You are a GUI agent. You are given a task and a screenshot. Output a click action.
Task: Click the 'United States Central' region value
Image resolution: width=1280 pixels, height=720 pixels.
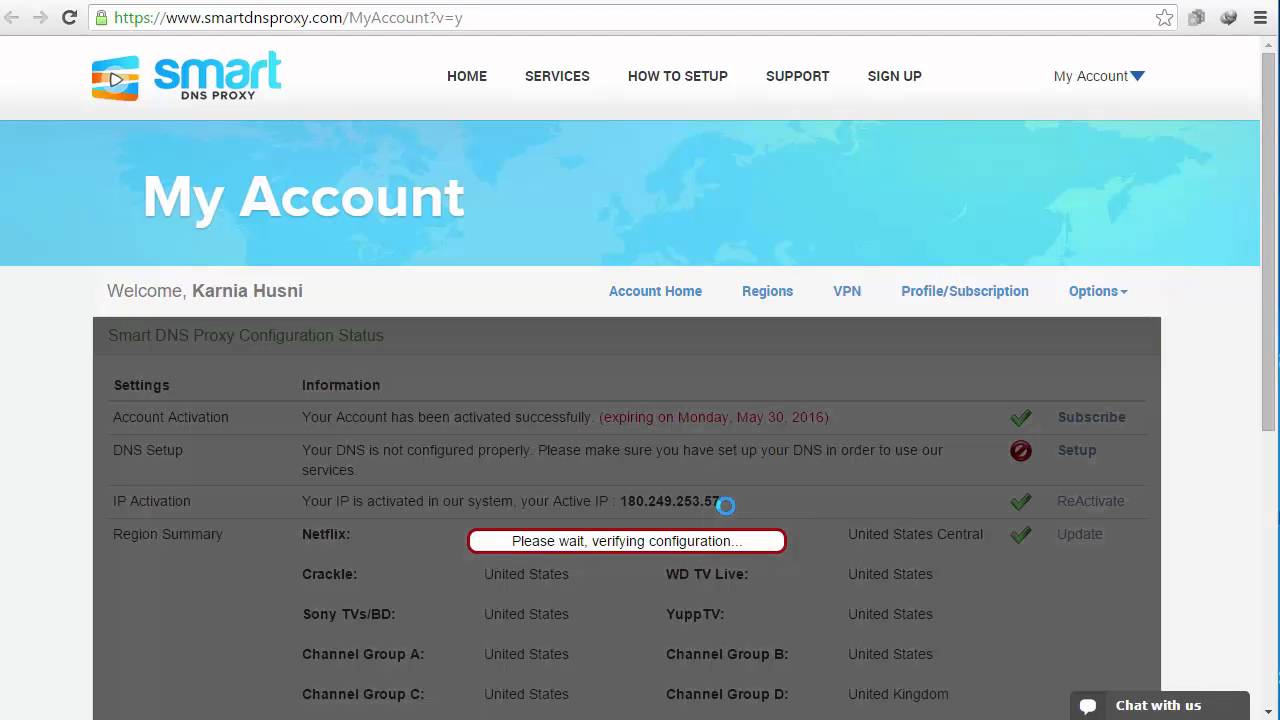916,534
